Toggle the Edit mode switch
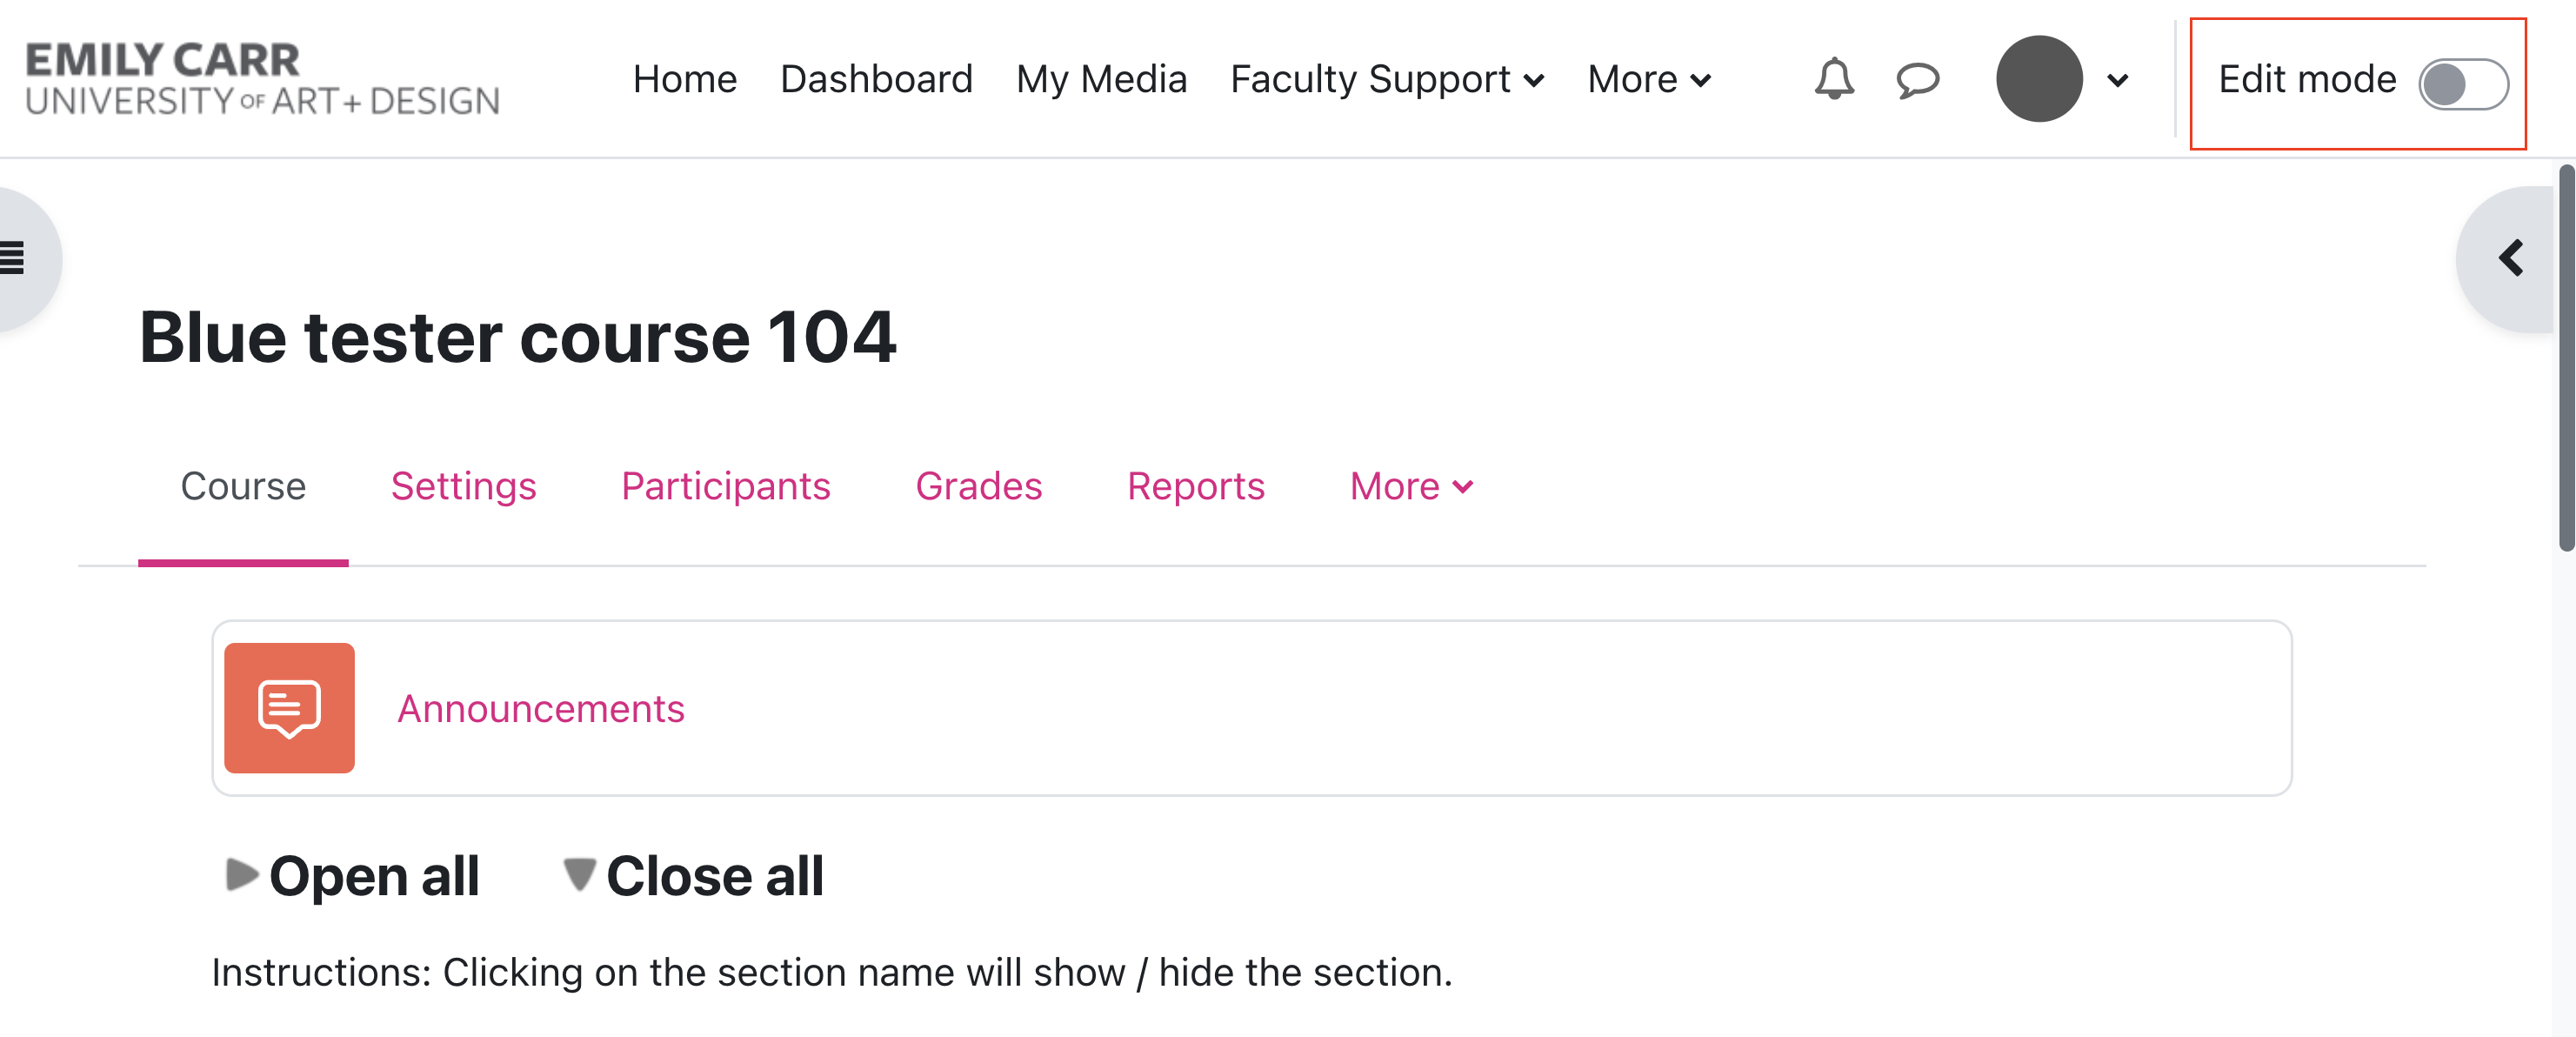The width and height of the screenshot is (2576, 1037). (2463, 83)
